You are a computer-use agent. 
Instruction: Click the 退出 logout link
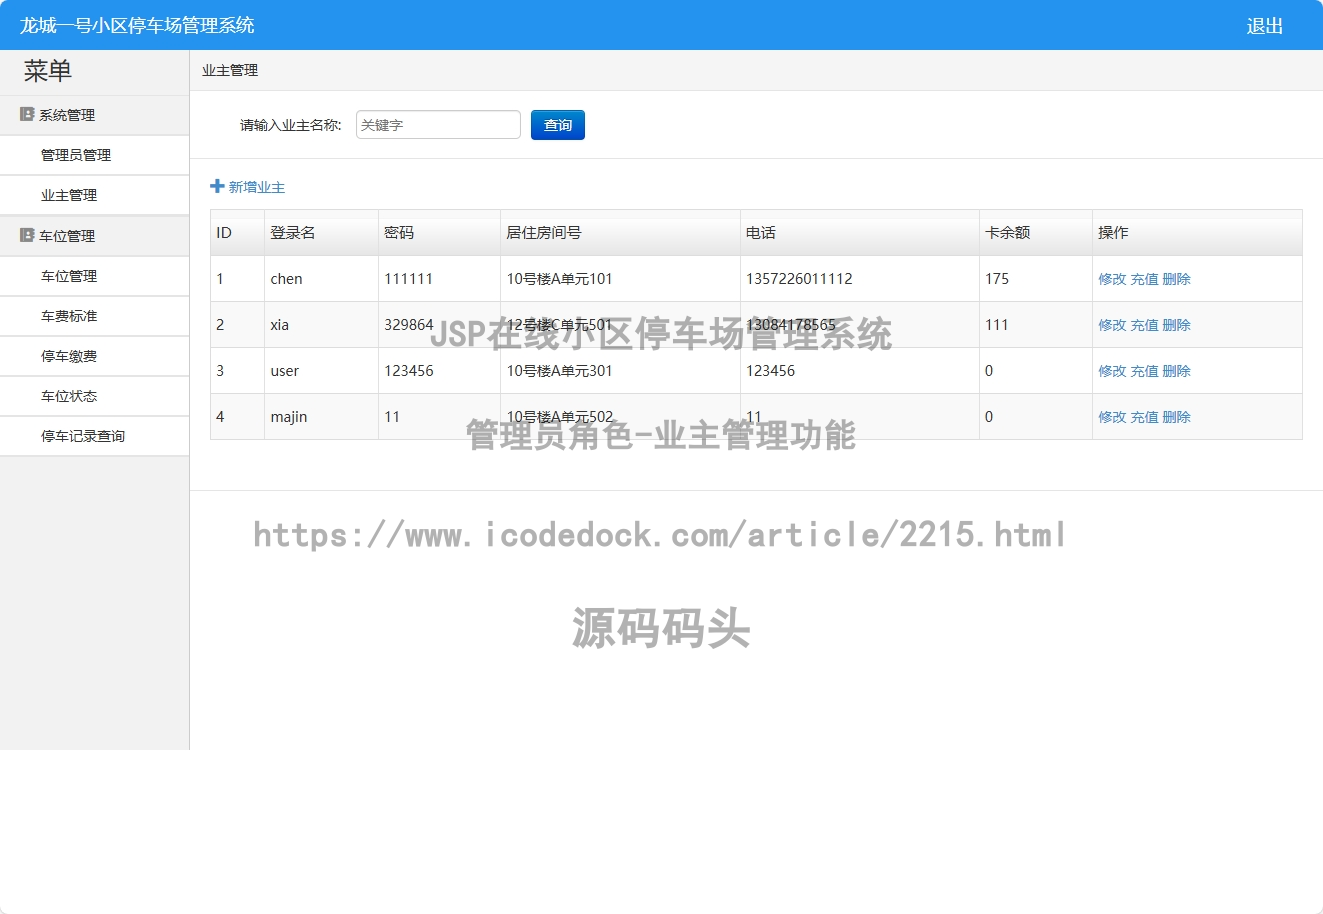[x=1264, y=26]
